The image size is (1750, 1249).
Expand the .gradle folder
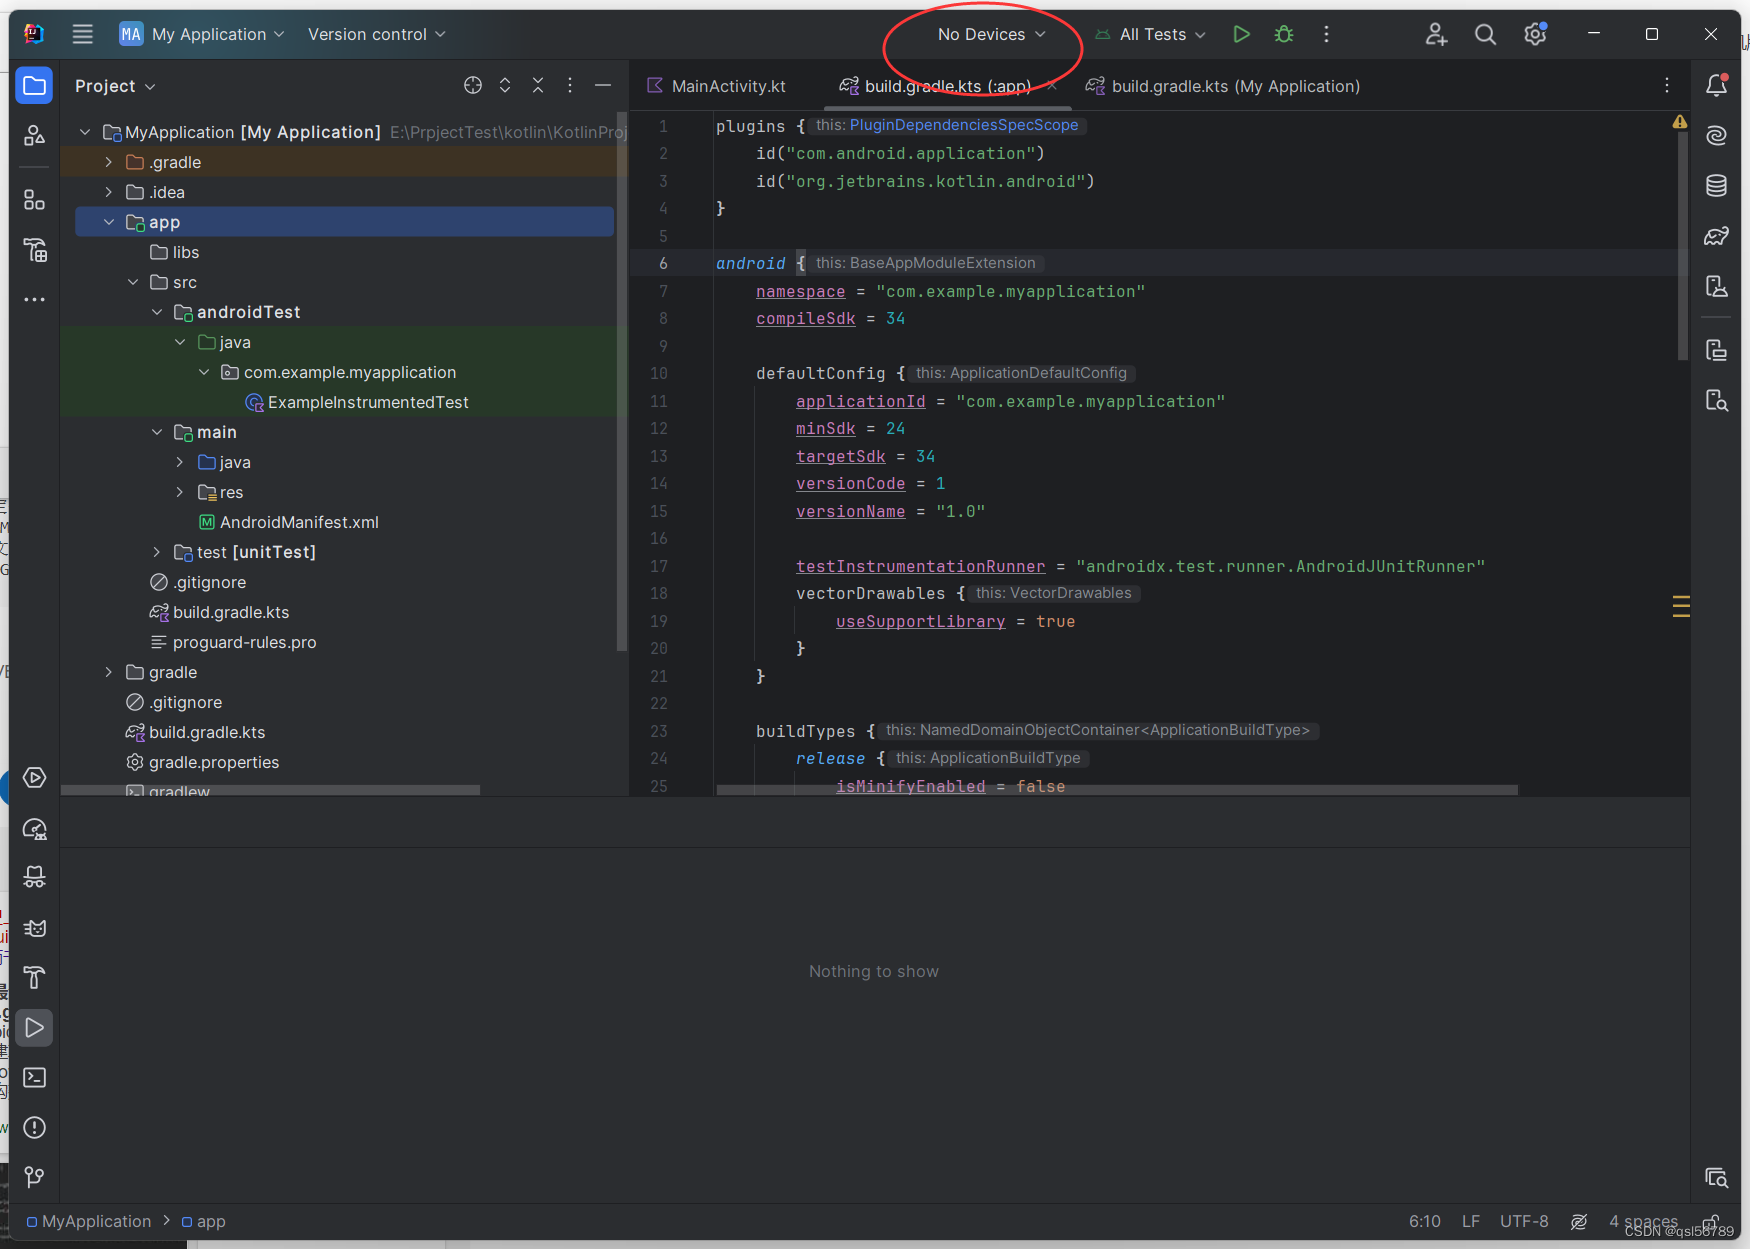109,162
